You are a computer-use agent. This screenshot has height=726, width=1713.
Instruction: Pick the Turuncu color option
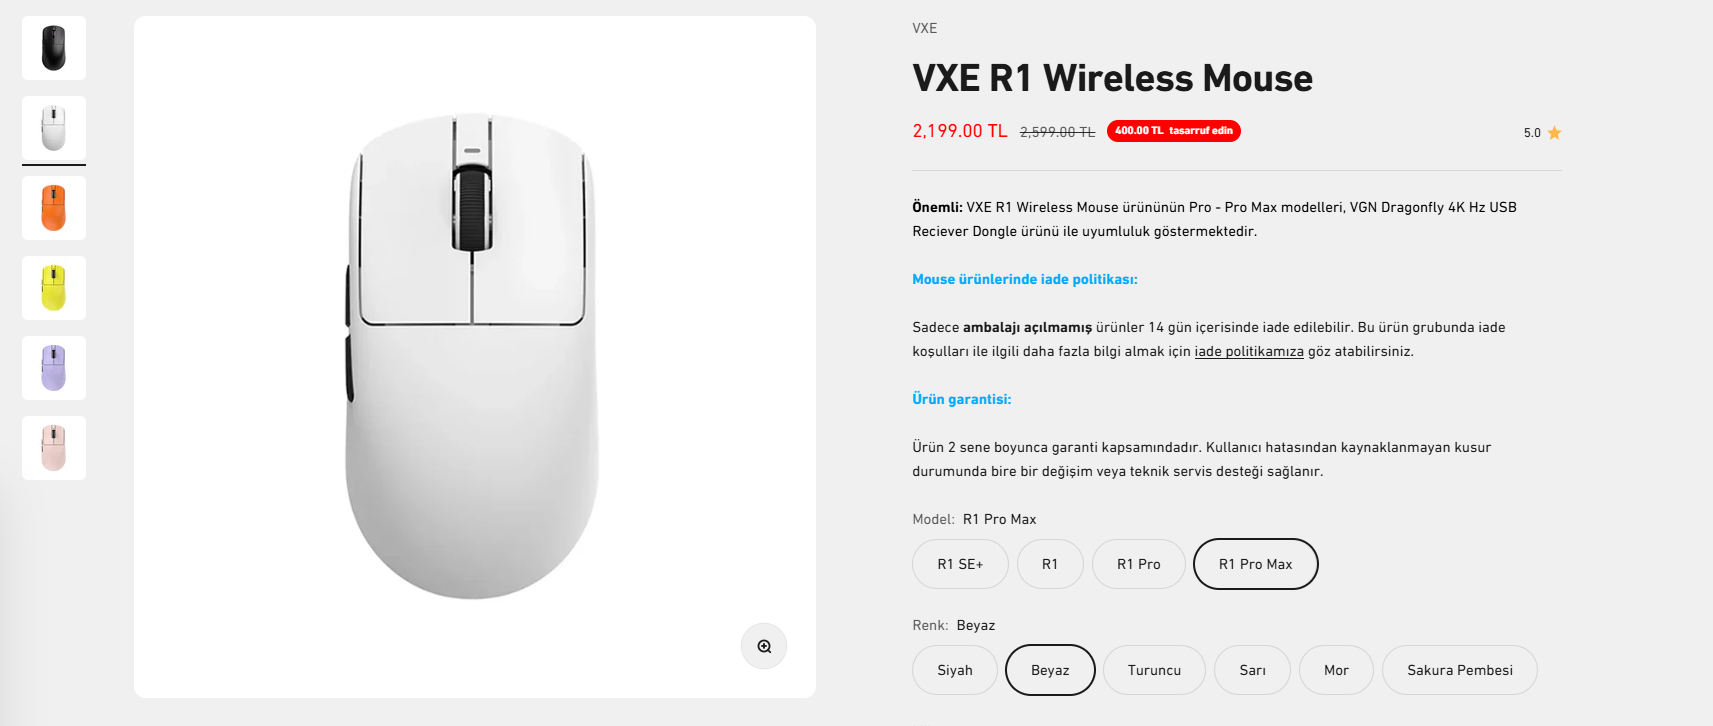coord(1154,670)
